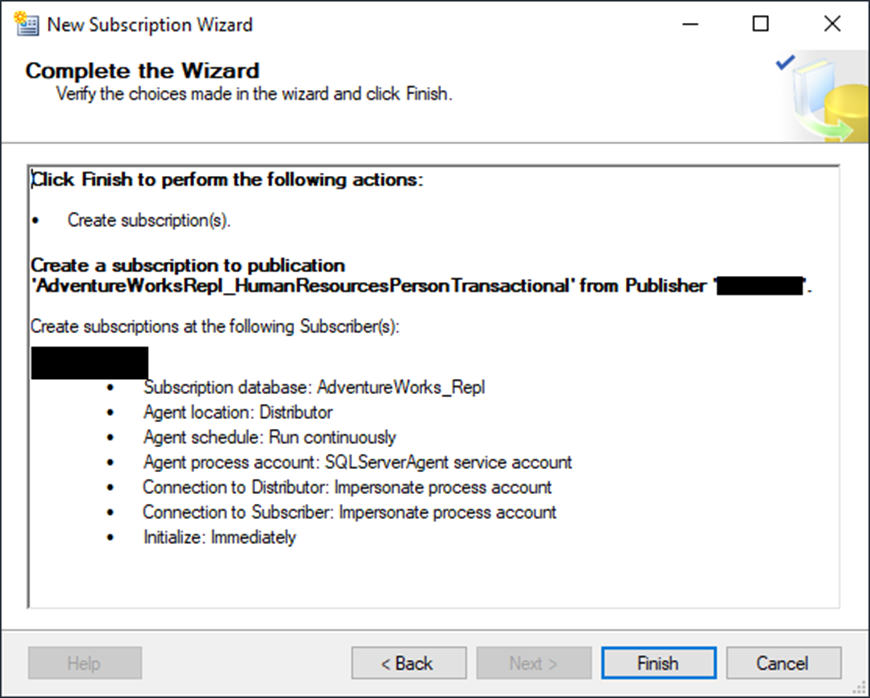The image size is (870, 698).
Task: Click the 'Complete the Wizard' heading
Action: [x=143, y=71]
